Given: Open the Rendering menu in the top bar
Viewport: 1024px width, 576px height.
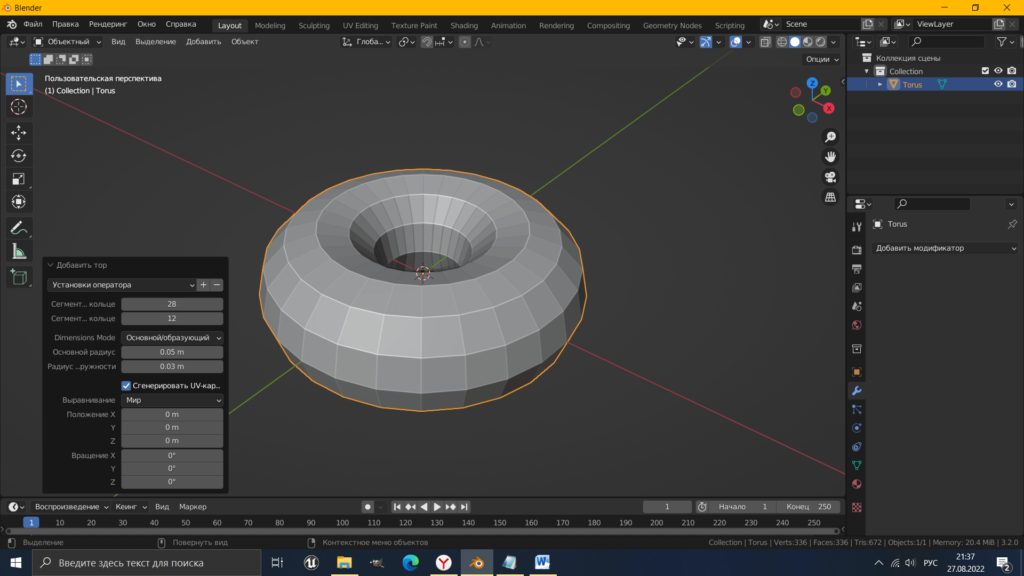Looking at the screenshot, I should pyautogui.click(x=108, y=23).
